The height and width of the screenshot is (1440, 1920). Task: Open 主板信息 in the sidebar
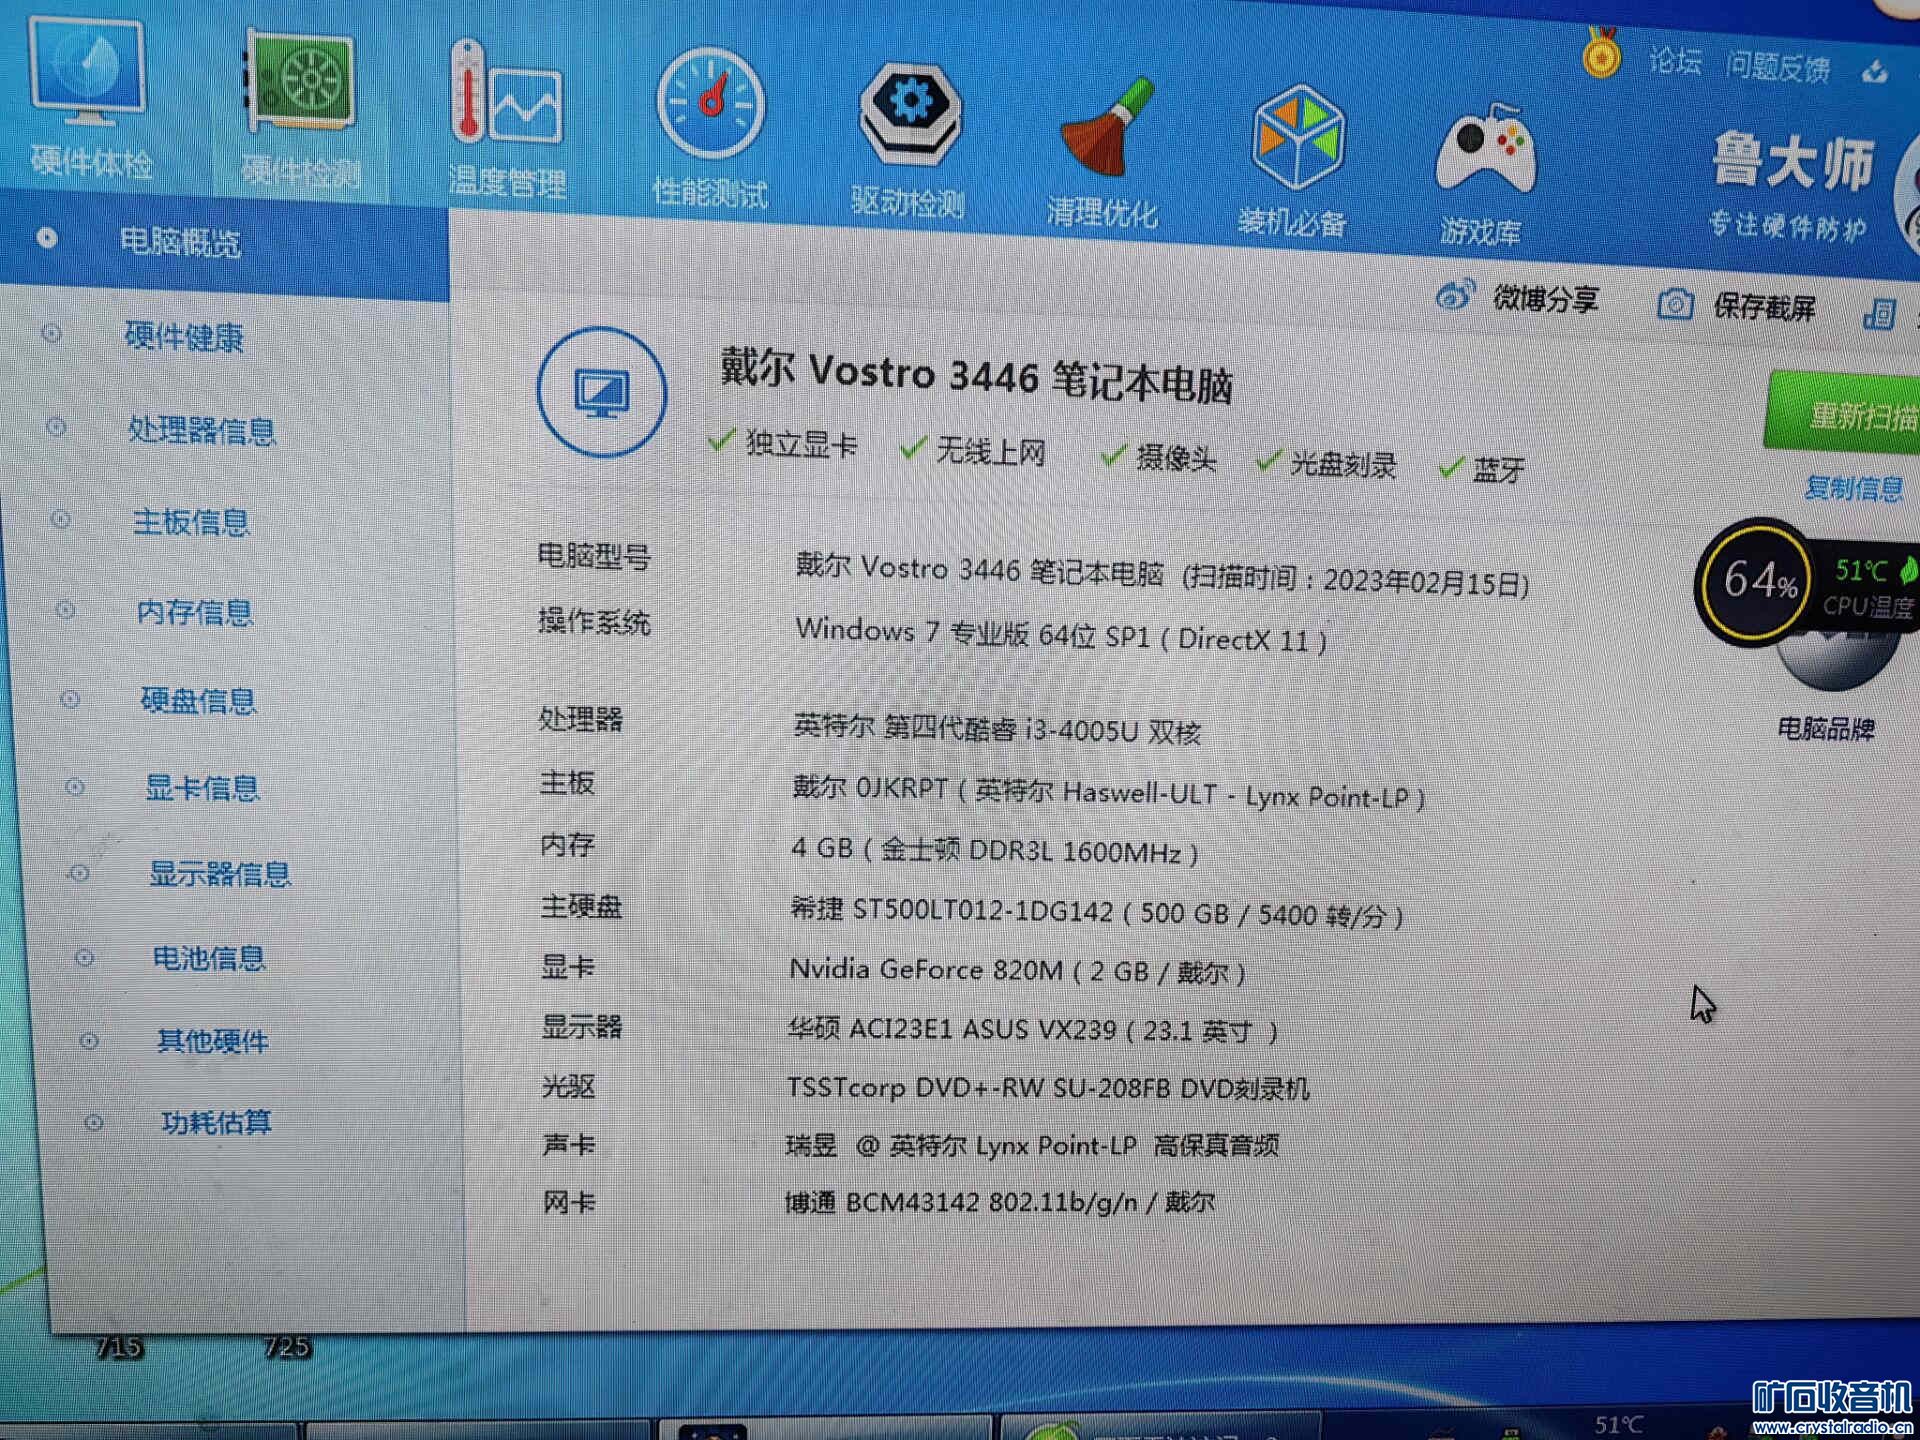[191, 522]
